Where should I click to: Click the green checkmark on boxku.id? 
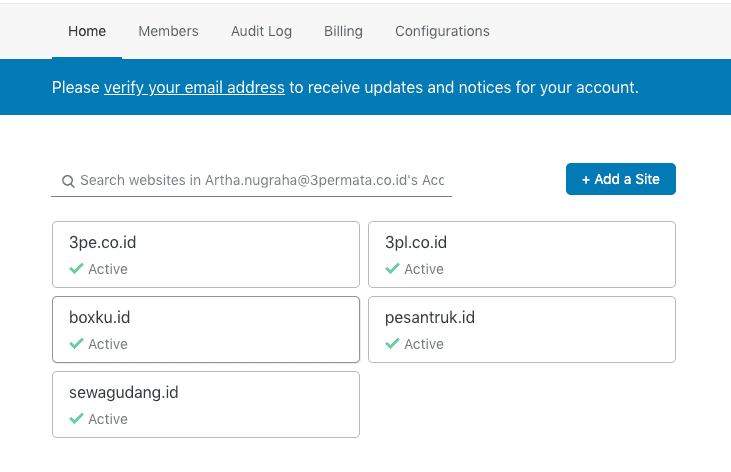pyautogui.click(x=76, y=344)
